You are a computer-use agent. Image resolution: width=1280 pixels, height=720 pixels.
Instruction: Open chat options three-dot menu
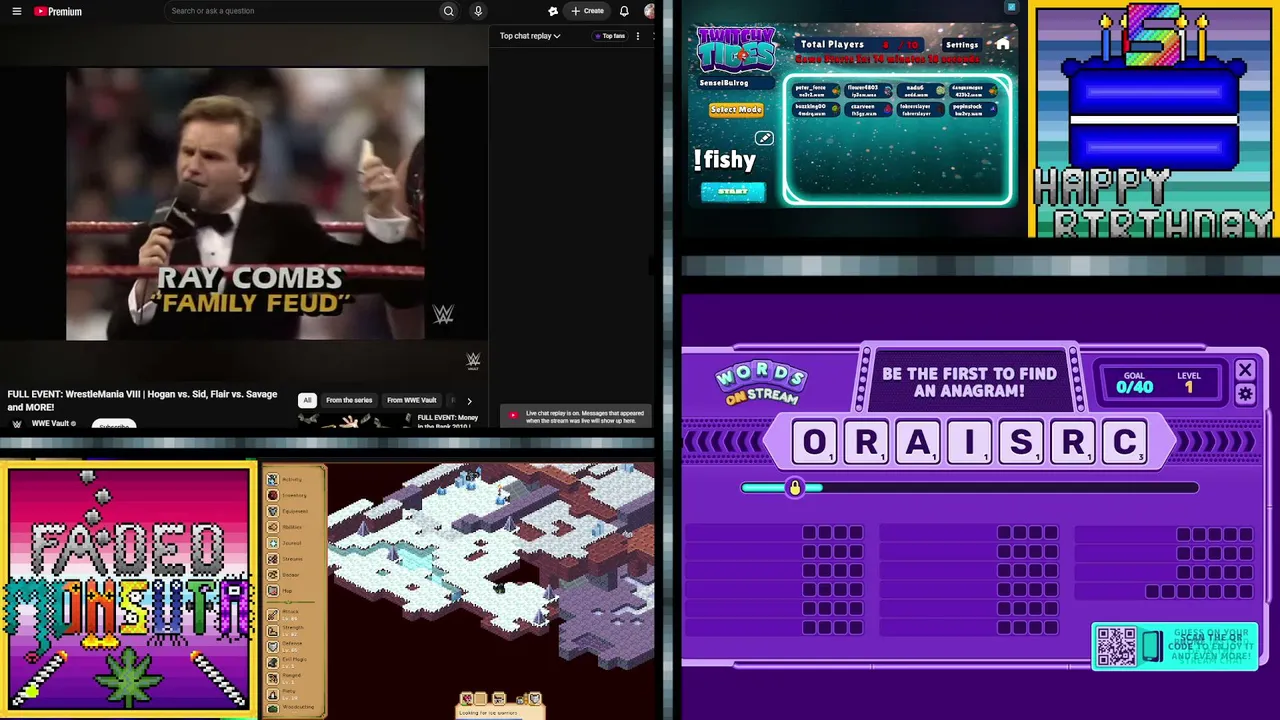pyautogui.click(x=638, y=36)
